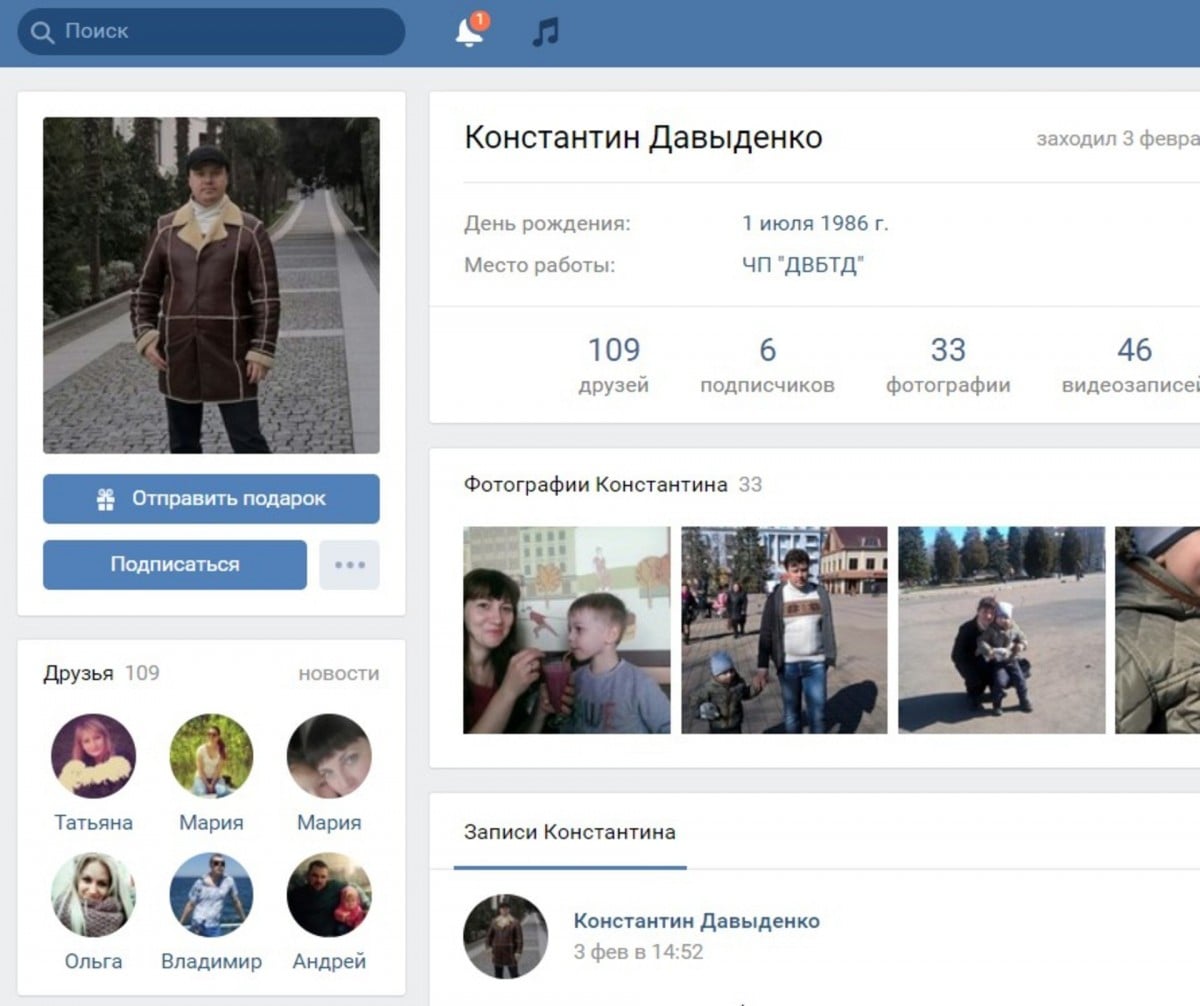Click the magnifier icon in search

click(x=42, y=32)
